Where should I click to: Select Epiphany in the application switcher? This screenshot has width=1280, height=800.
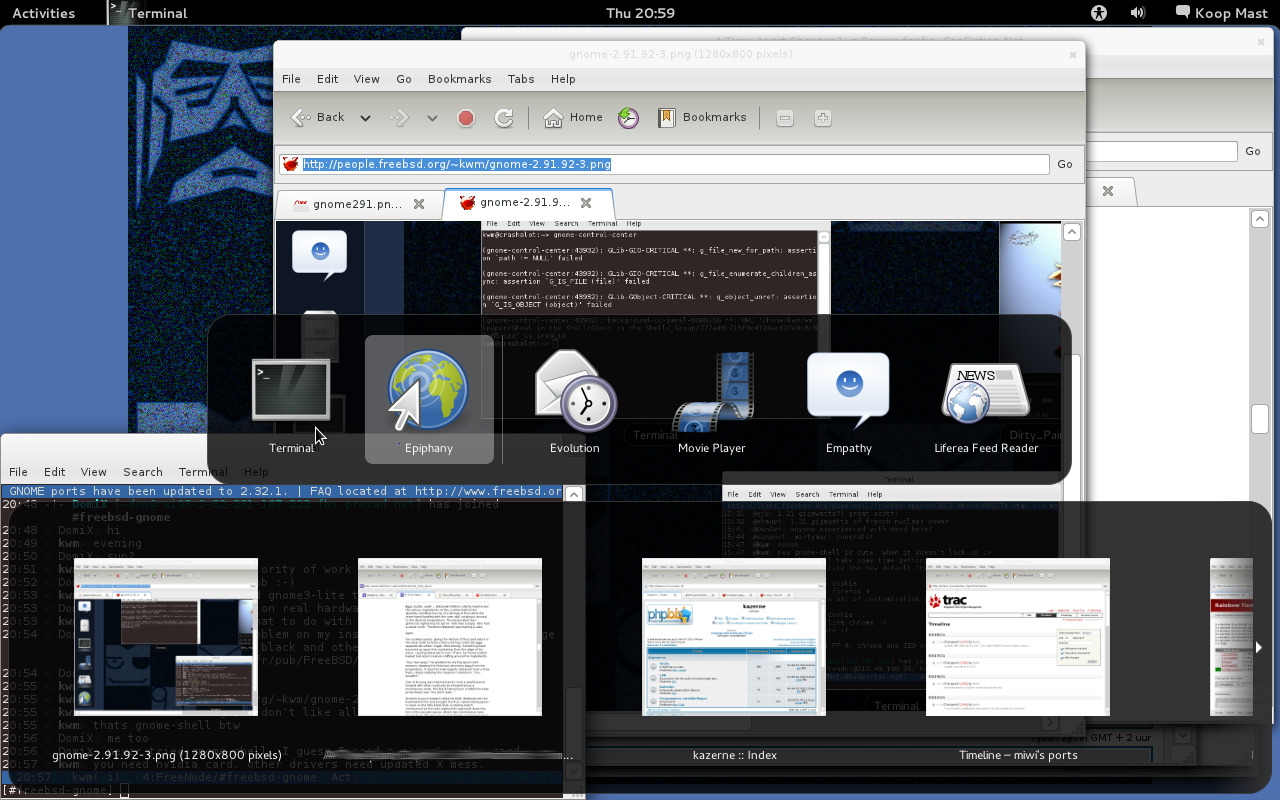[429, 400]
